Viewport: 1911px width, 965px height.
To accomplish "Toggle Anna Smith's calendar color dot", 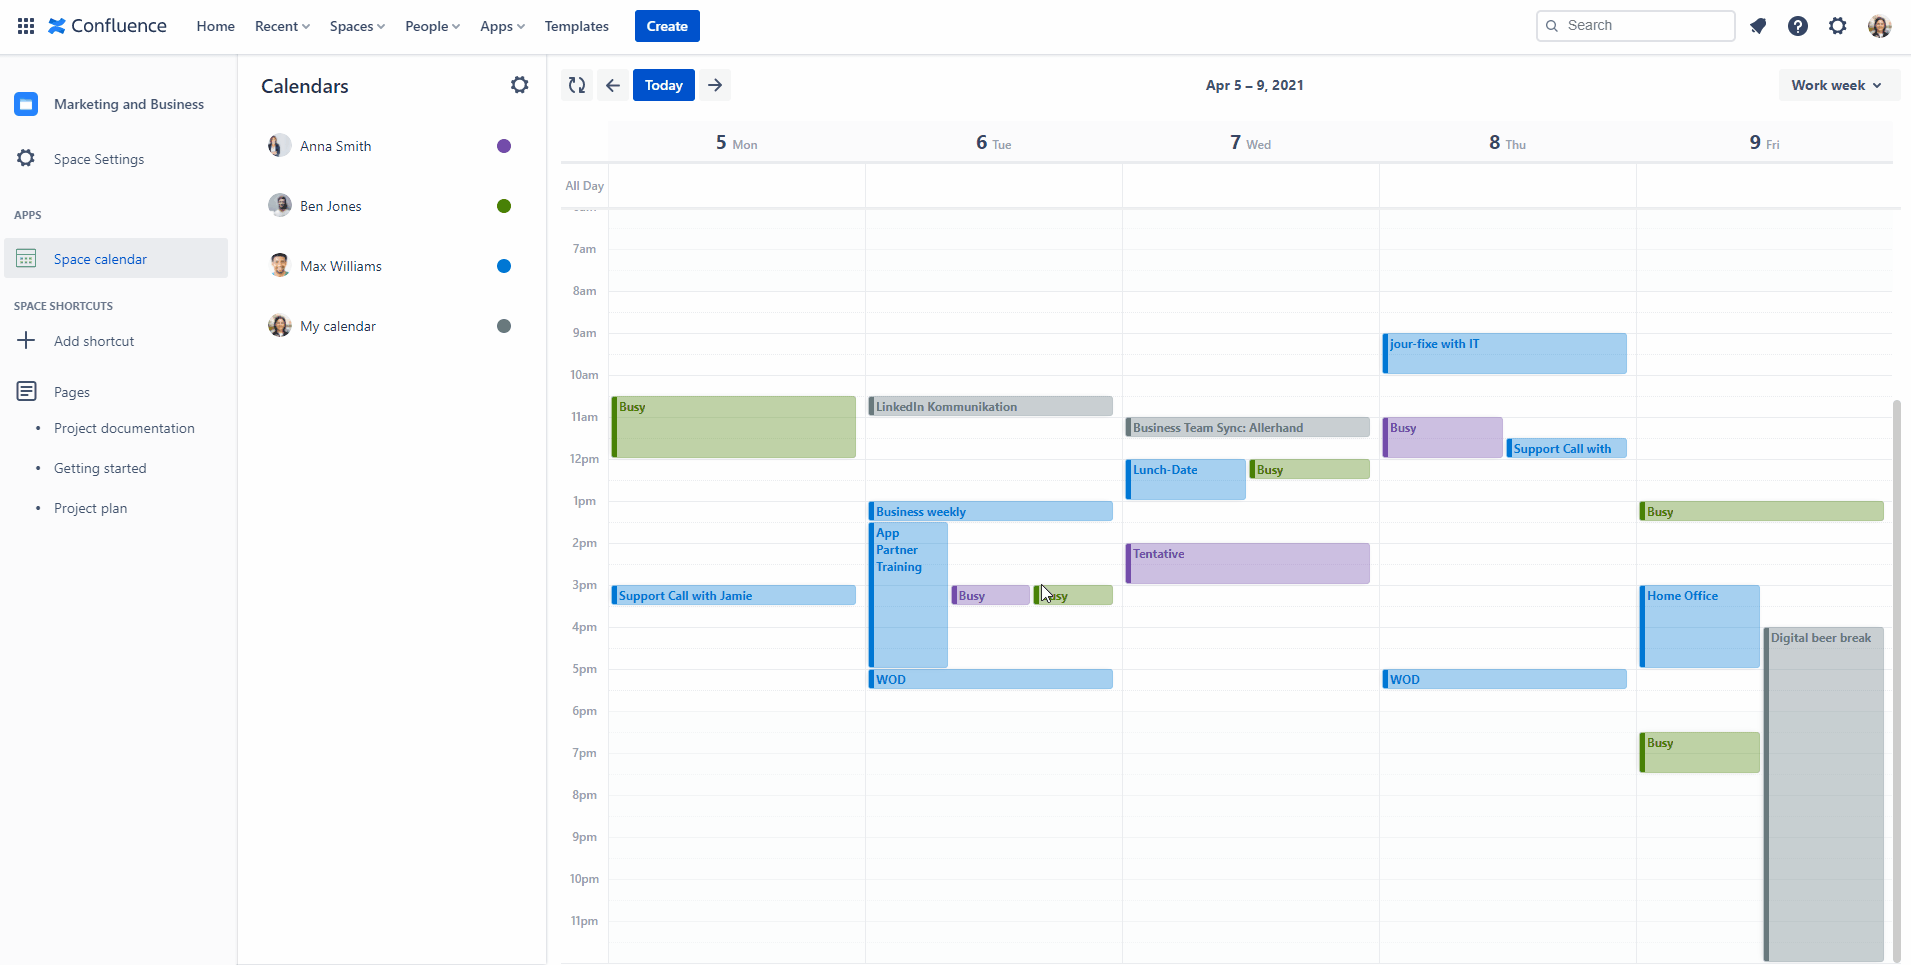I will point(503,145).
